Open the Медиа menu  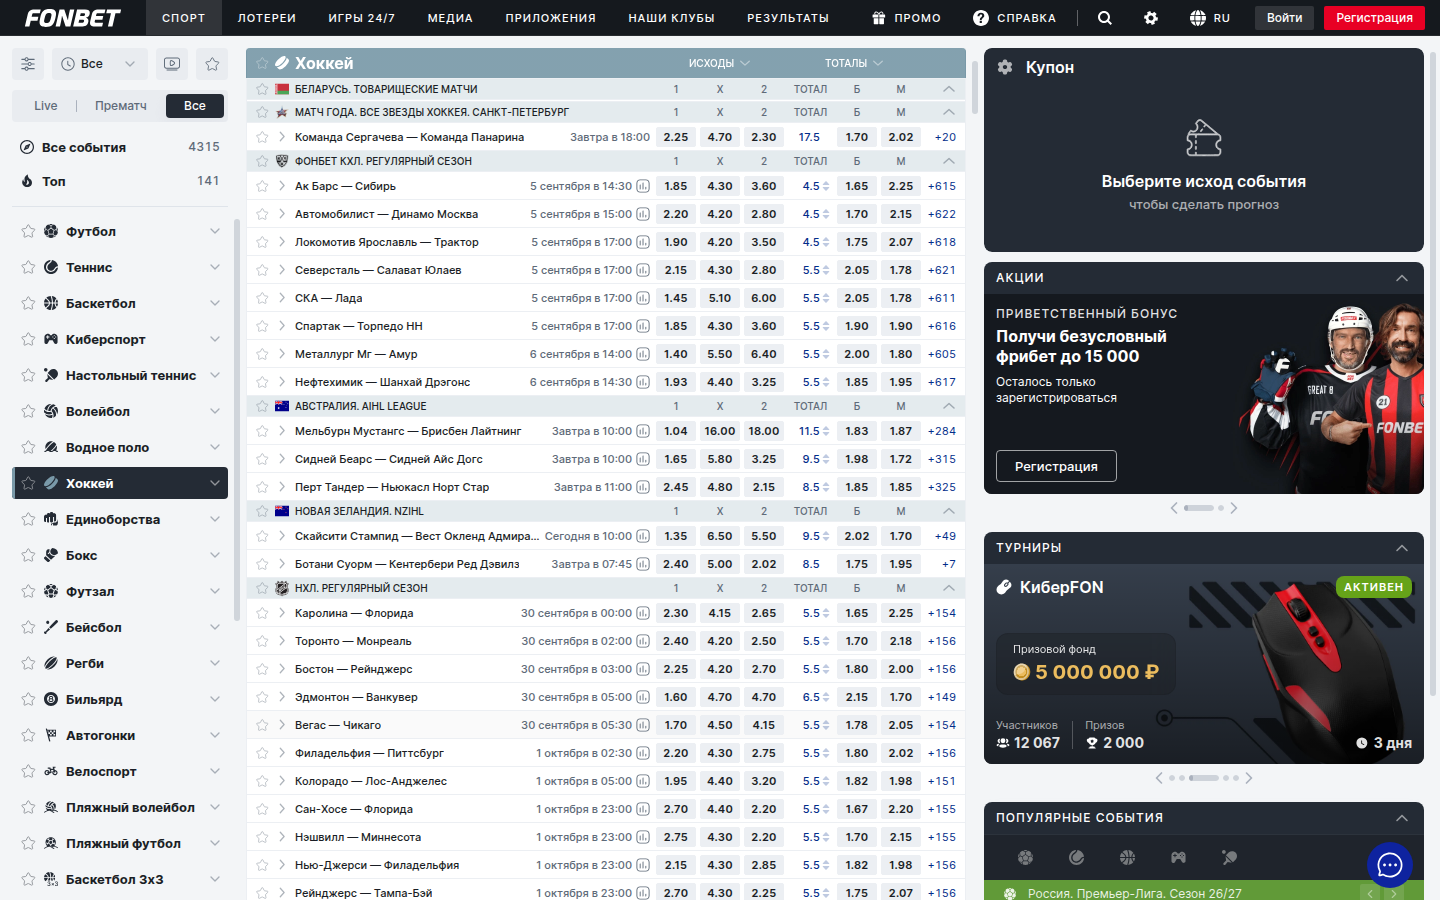450,18
